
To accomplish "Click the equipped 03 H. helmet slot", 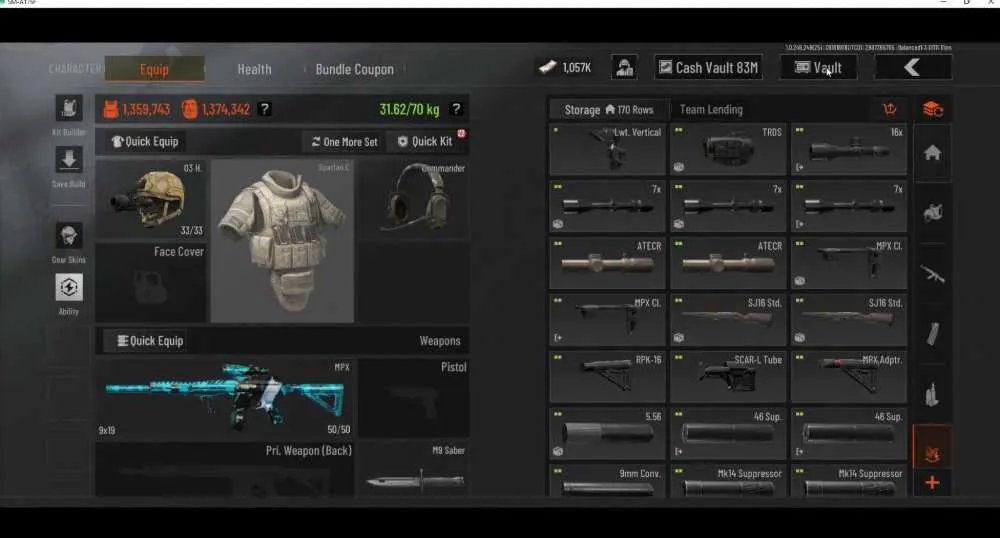I will (151, 199).
